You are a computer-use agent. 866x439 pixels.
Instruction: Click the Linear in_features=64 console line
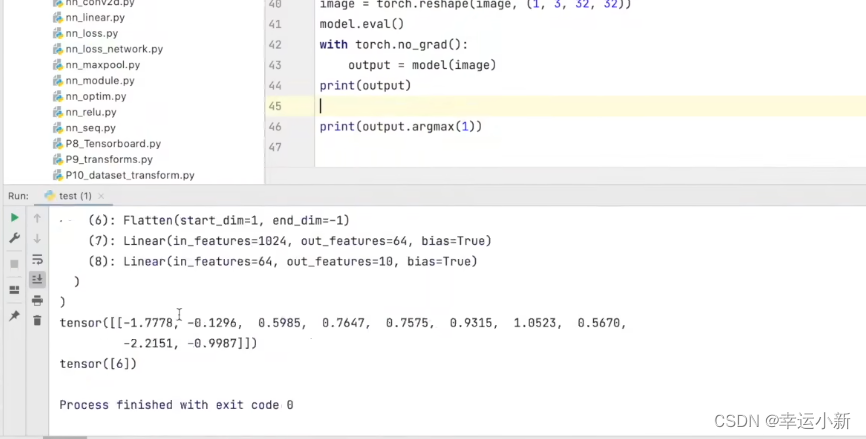coord(282,261)
